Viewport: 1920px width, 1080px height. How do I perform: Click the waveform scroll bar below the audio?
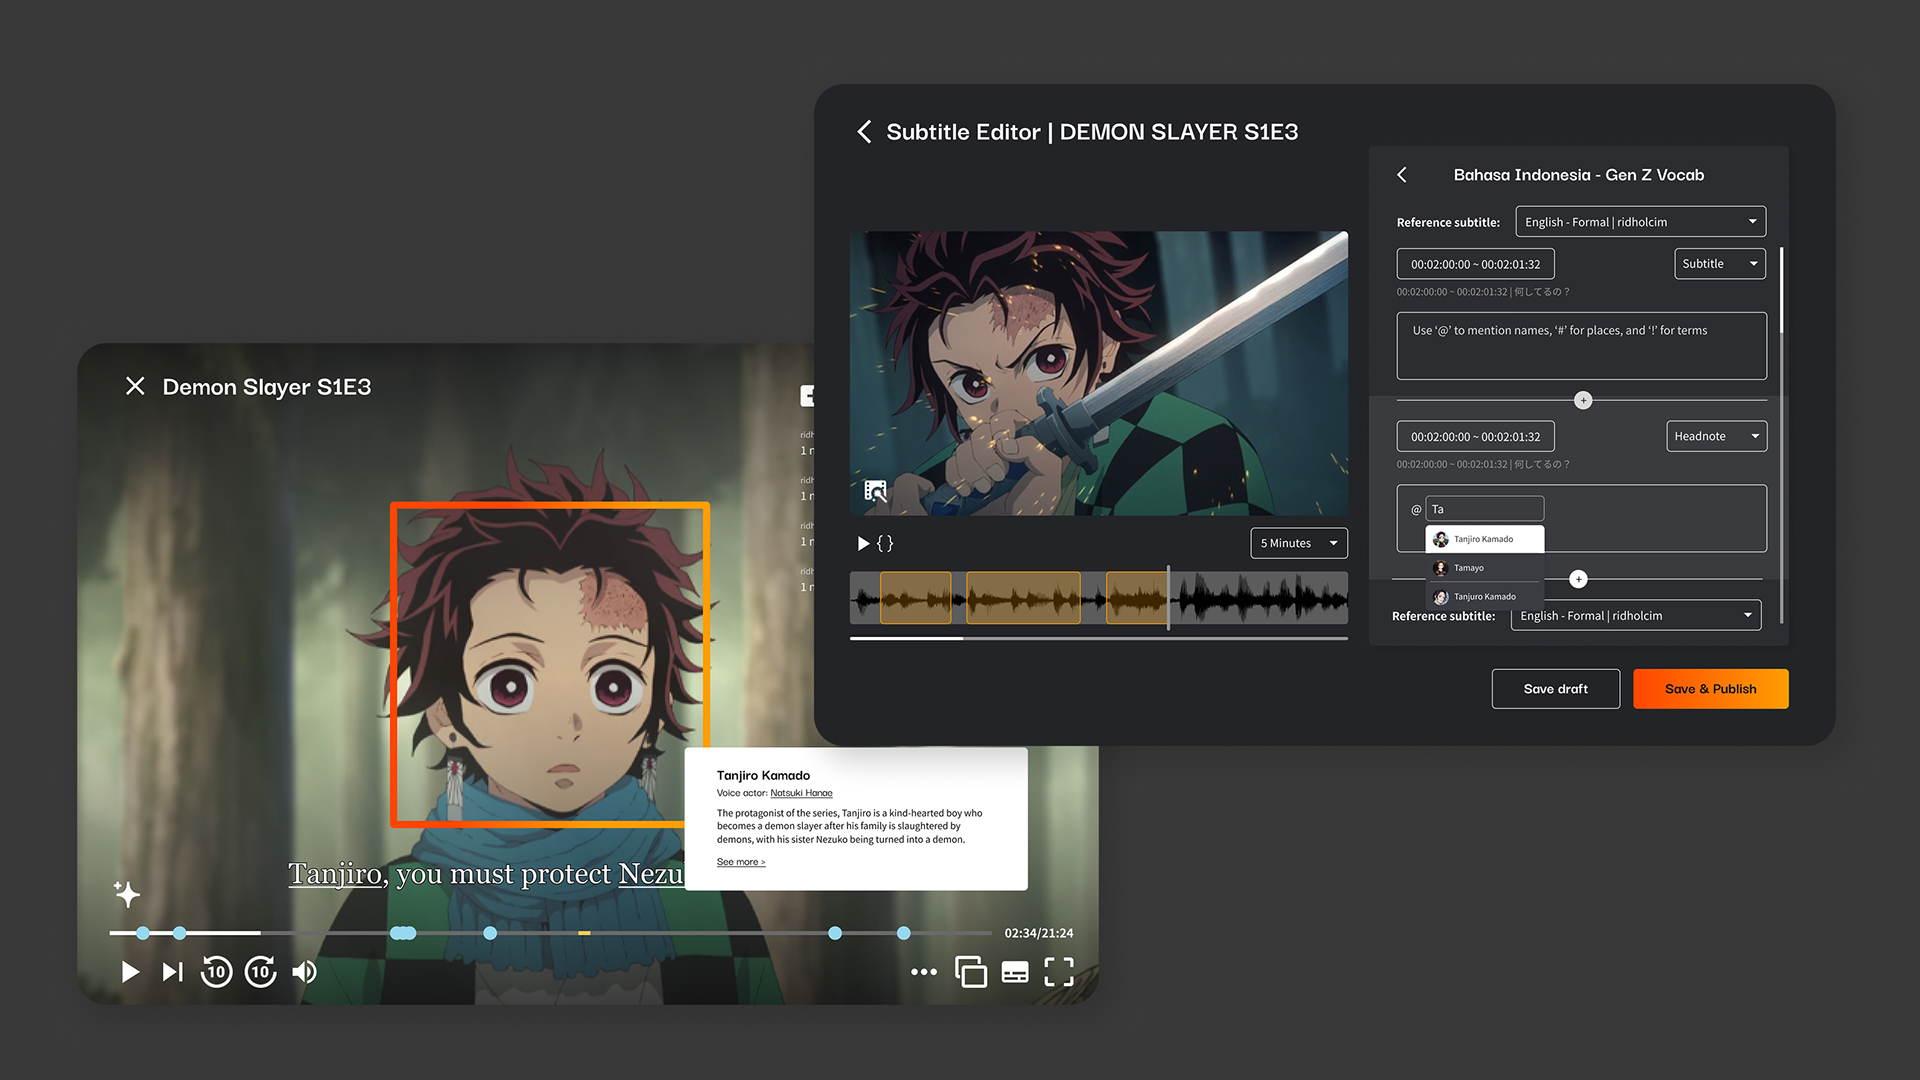coord(1098,638)
